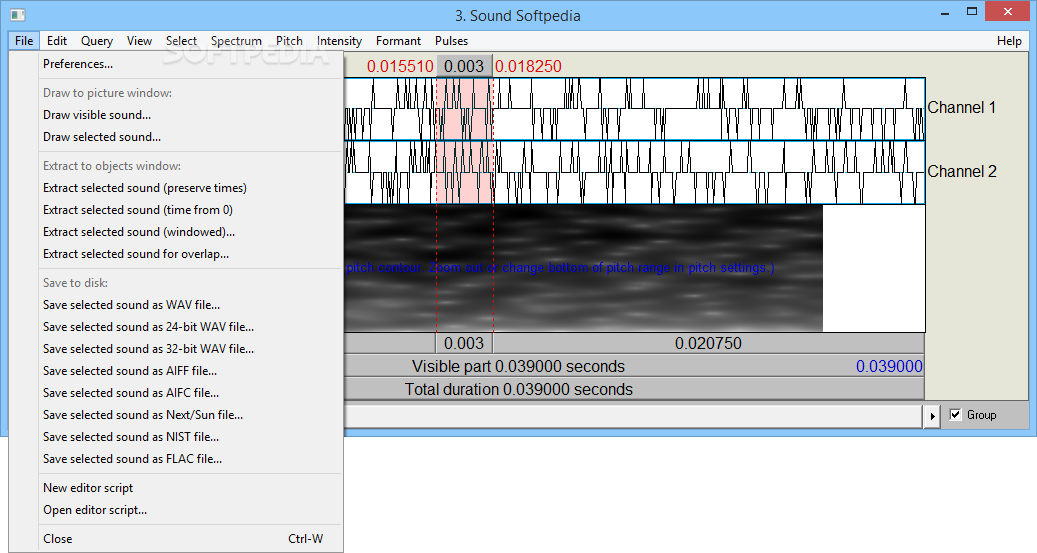Open the Formant menu

coord(398,41)
